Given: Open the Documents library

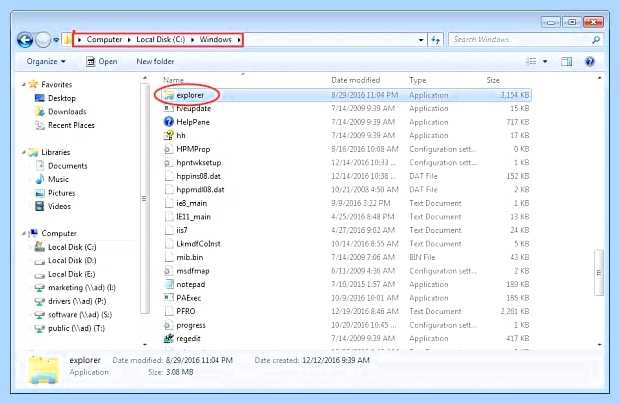Looking at the screenshot, I should coord(61,166).
